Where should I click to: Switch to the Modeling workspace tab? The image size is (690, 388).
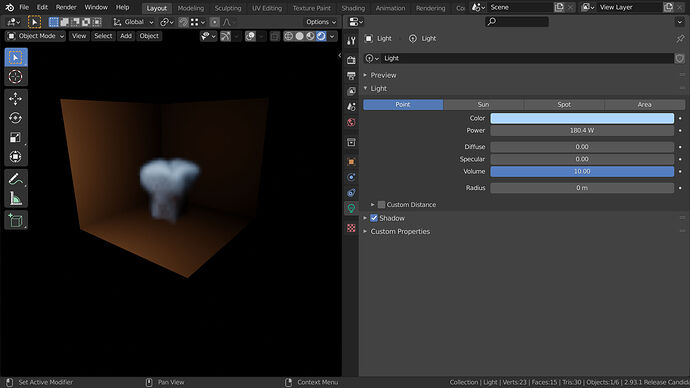[x=191, y=8]
